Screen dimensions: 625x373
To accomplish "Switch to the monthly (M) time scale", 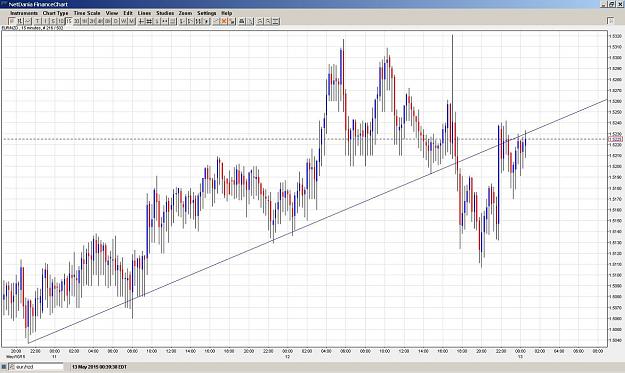I will pos(132,21).
